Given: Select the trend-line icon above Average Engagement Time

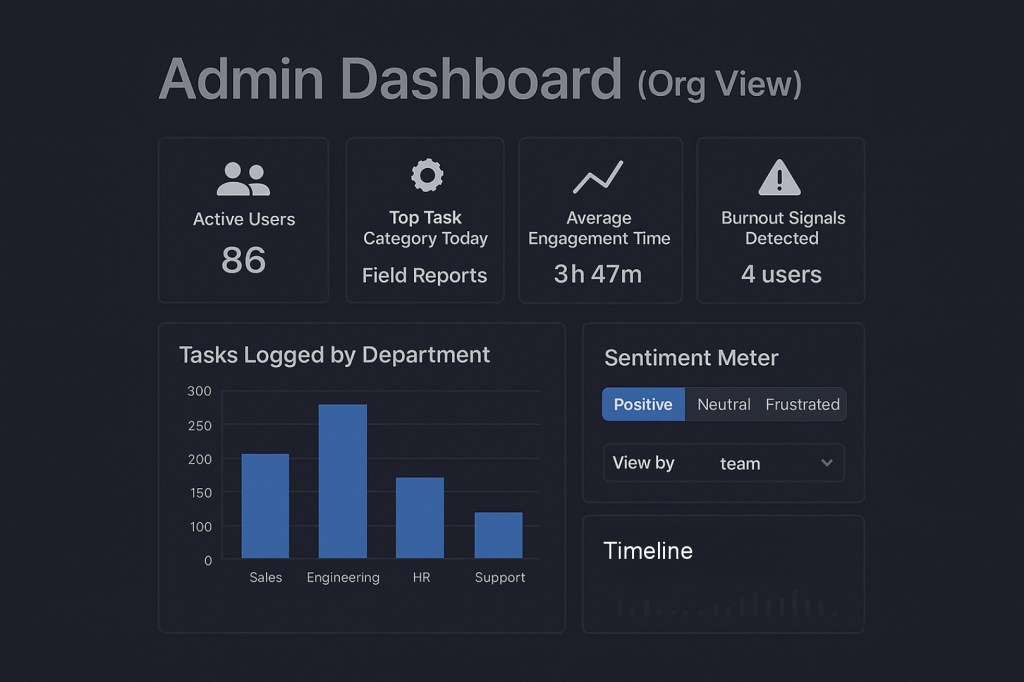Looking at the screenshot, I should [x=599, y=176].
